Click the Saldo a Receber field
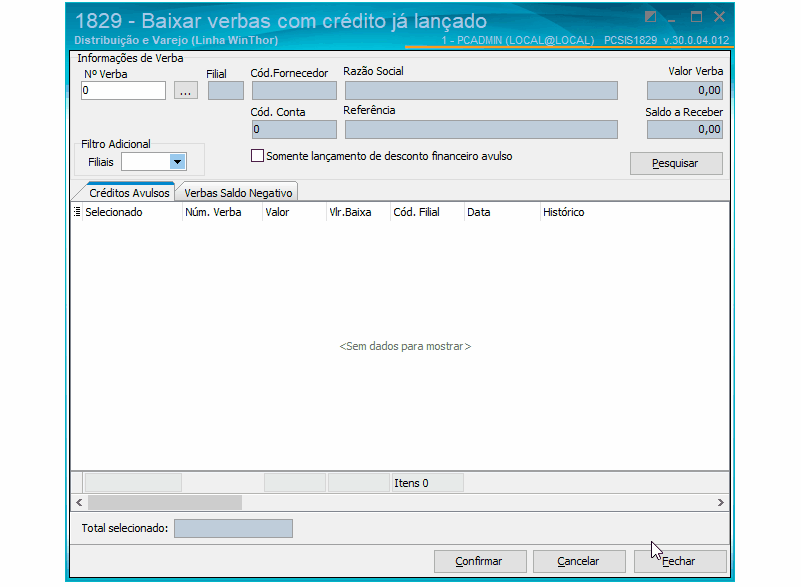 pos(685,129)
